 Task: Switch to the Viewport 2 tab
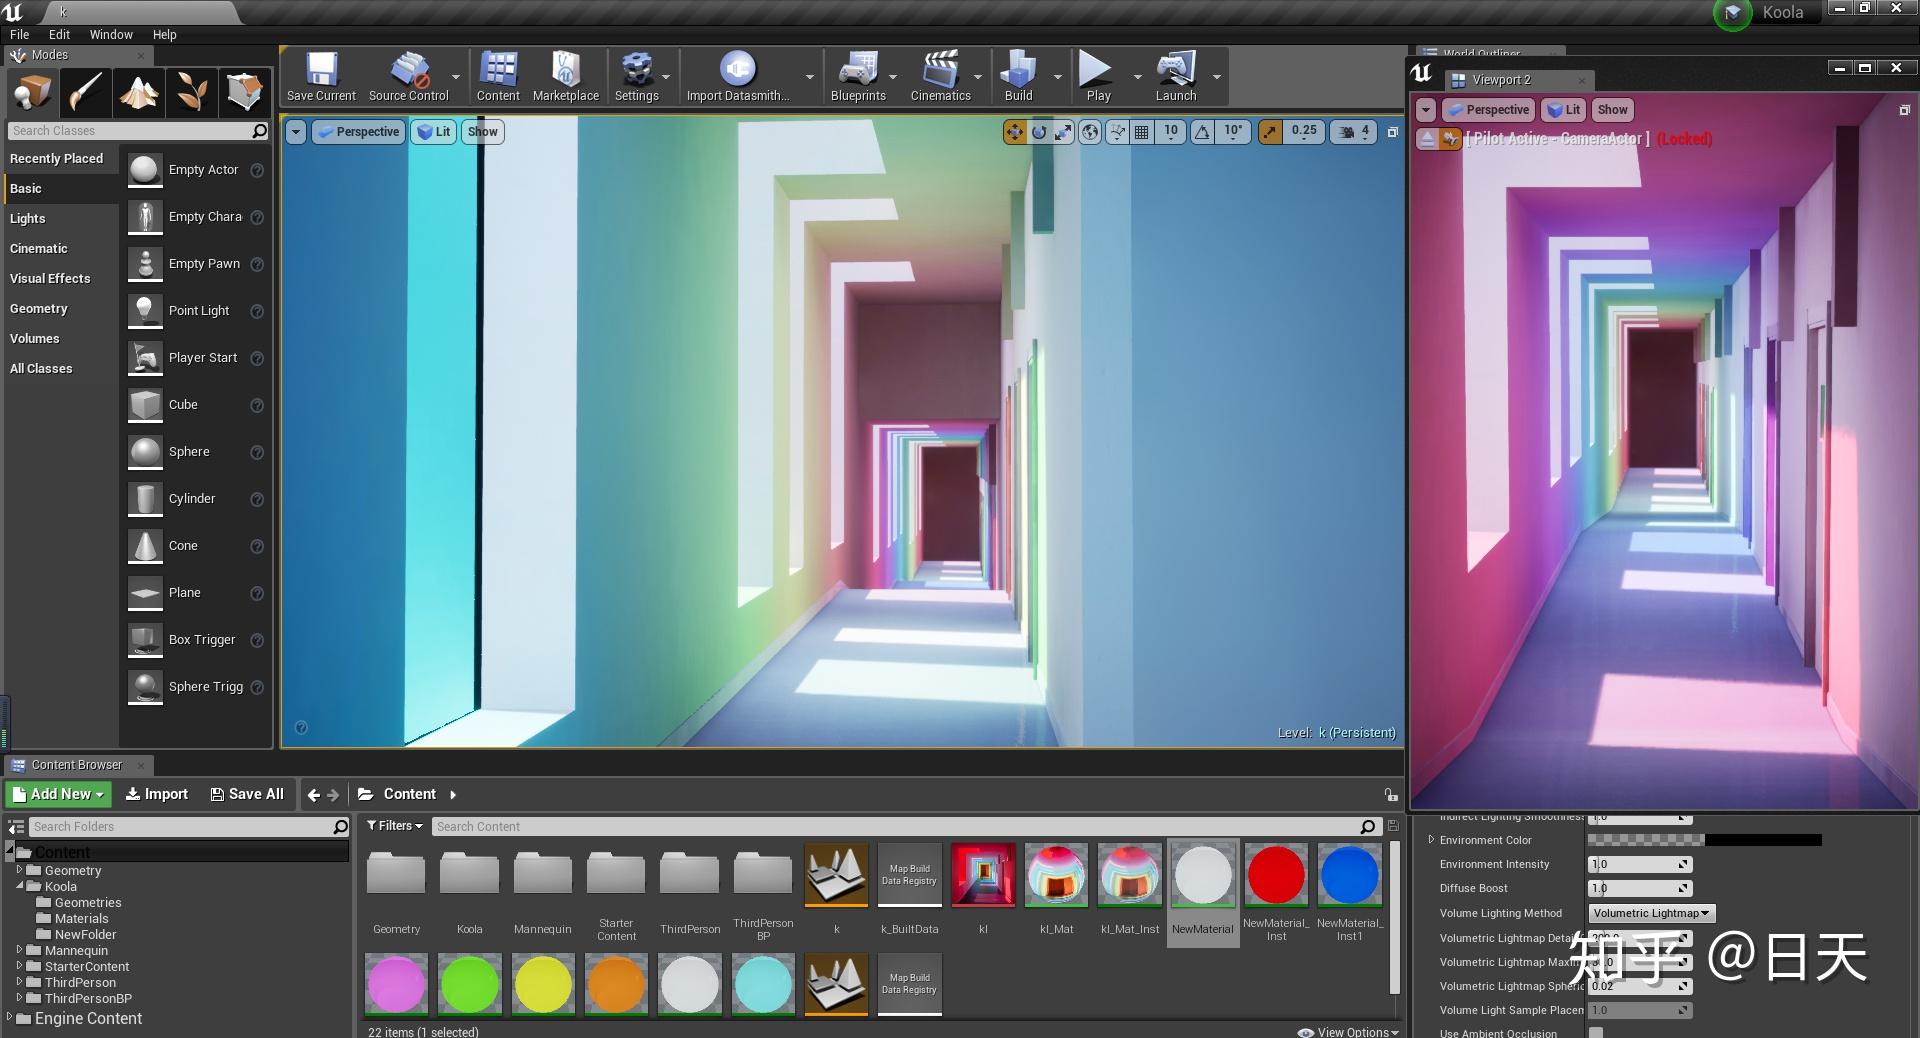(1500, 80)
